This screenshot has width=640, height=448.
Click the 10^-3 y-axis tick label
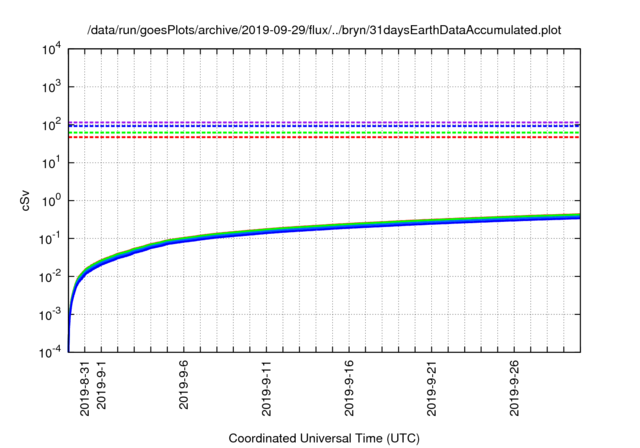tap(51, 315)
